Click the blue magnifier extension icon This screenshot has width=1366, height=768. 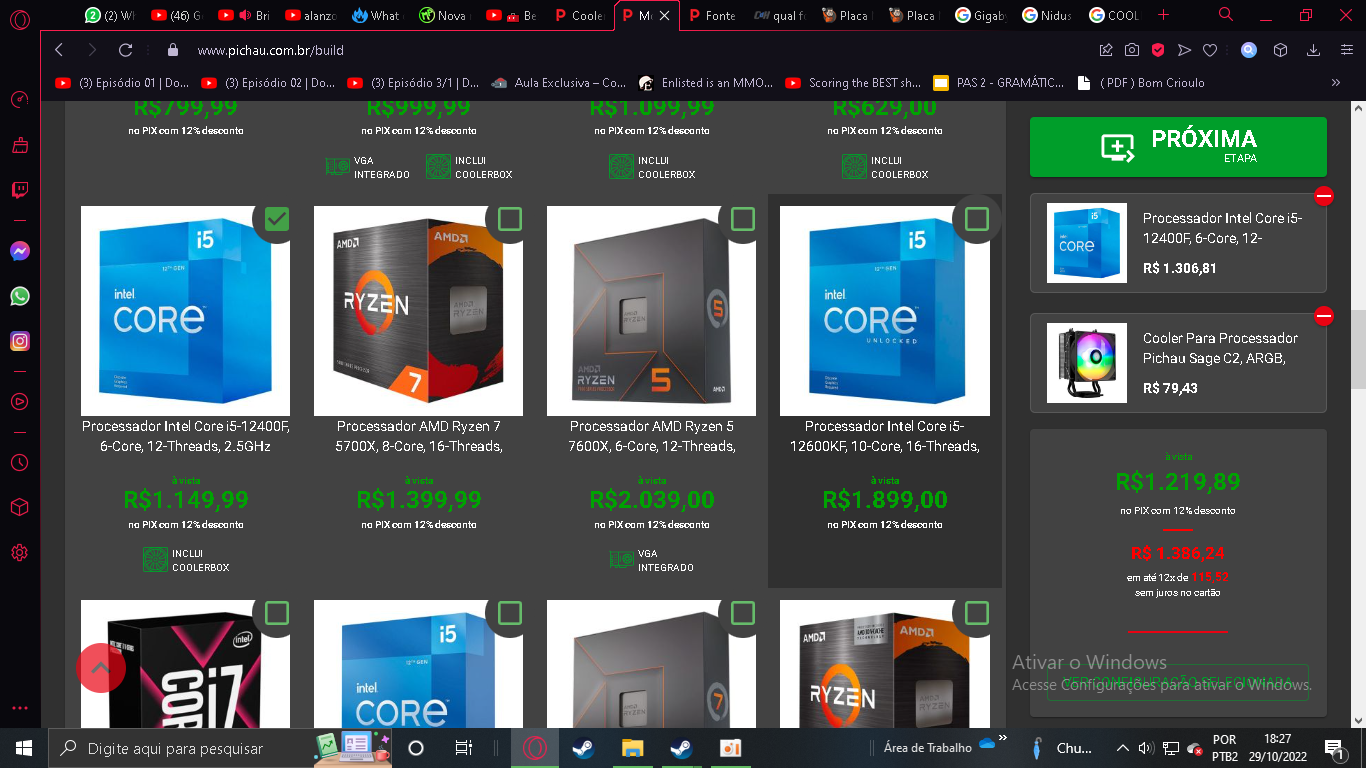(1249, 50)
